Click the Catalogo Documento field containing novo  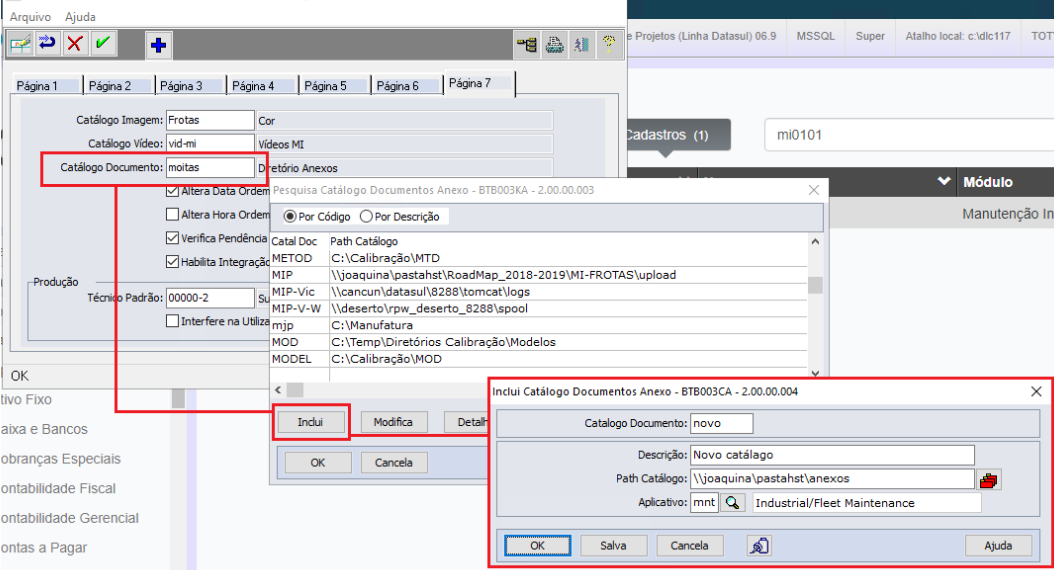coord(721,423)
